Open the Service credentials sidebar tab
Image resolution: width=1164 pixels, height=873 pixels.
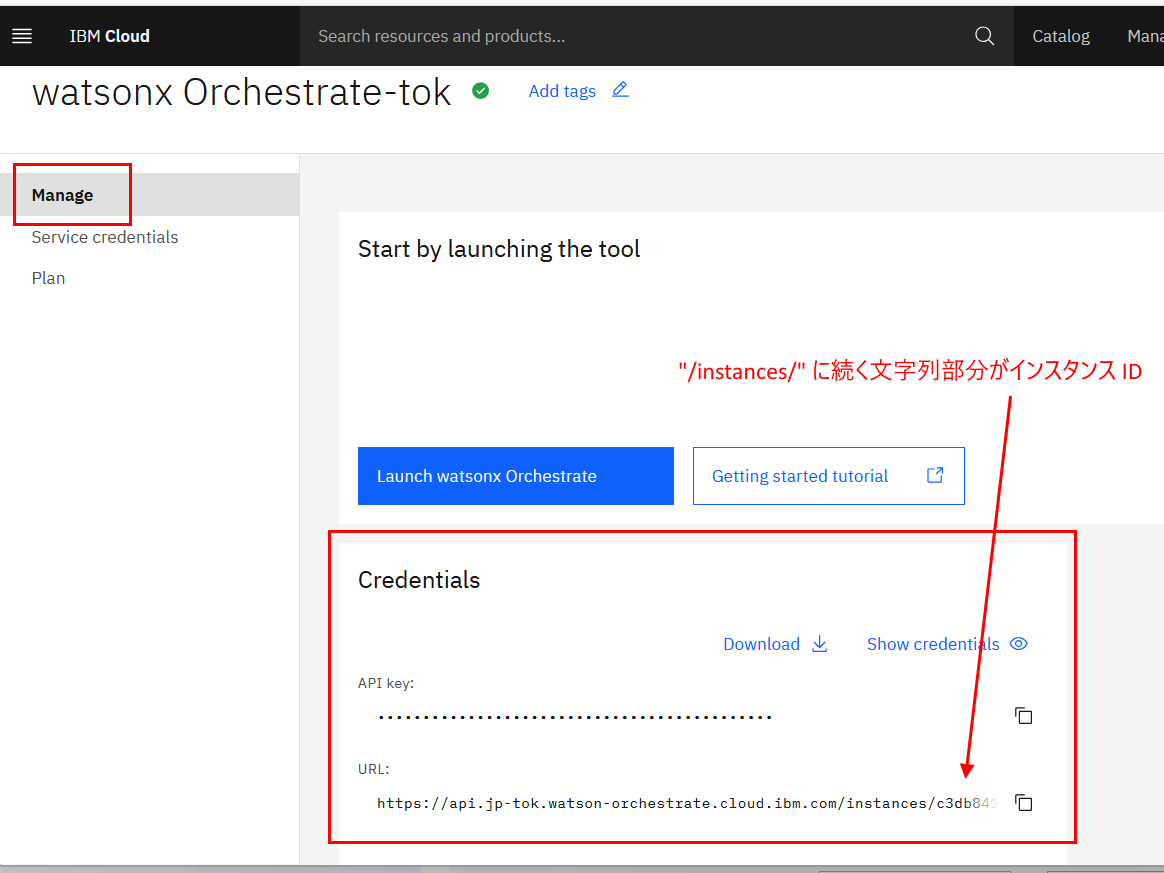(x=105, y=237)
